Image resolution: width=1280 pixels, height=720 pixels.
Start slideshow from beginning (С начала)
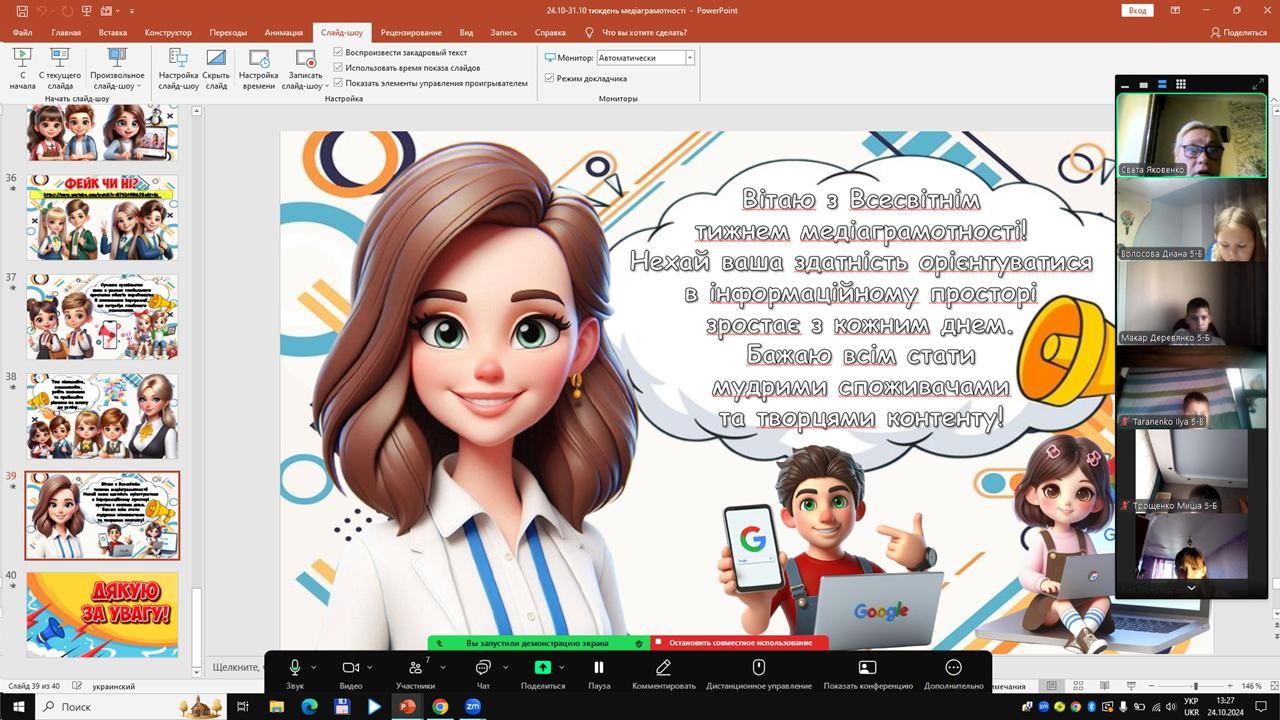tap(22, 68)
